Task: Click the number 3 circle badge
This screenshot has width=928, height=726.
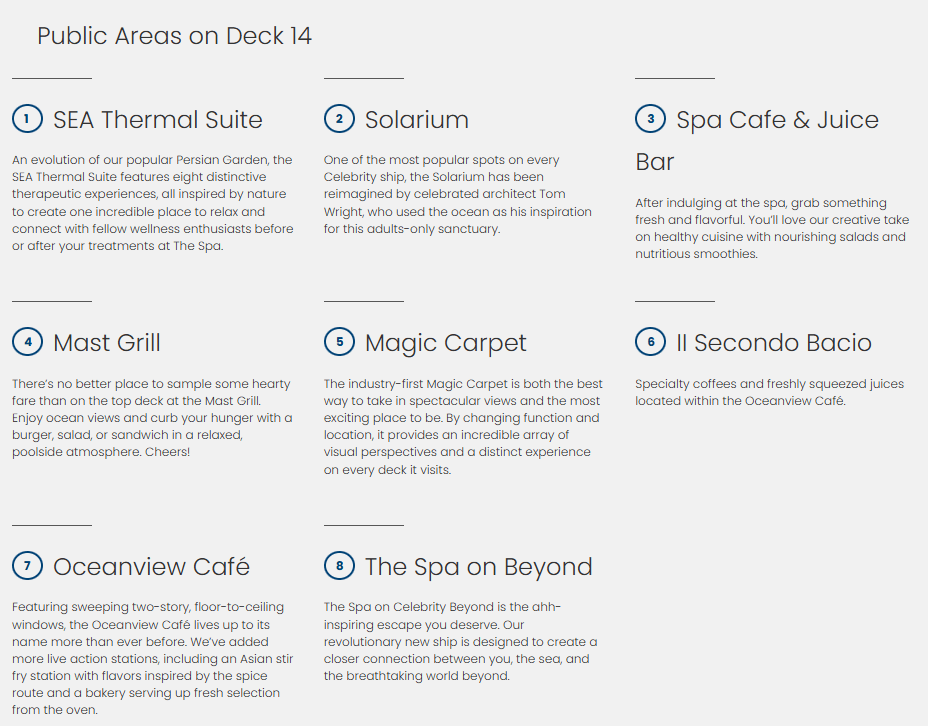Action: pyautogui.click(x=650, y=119)
